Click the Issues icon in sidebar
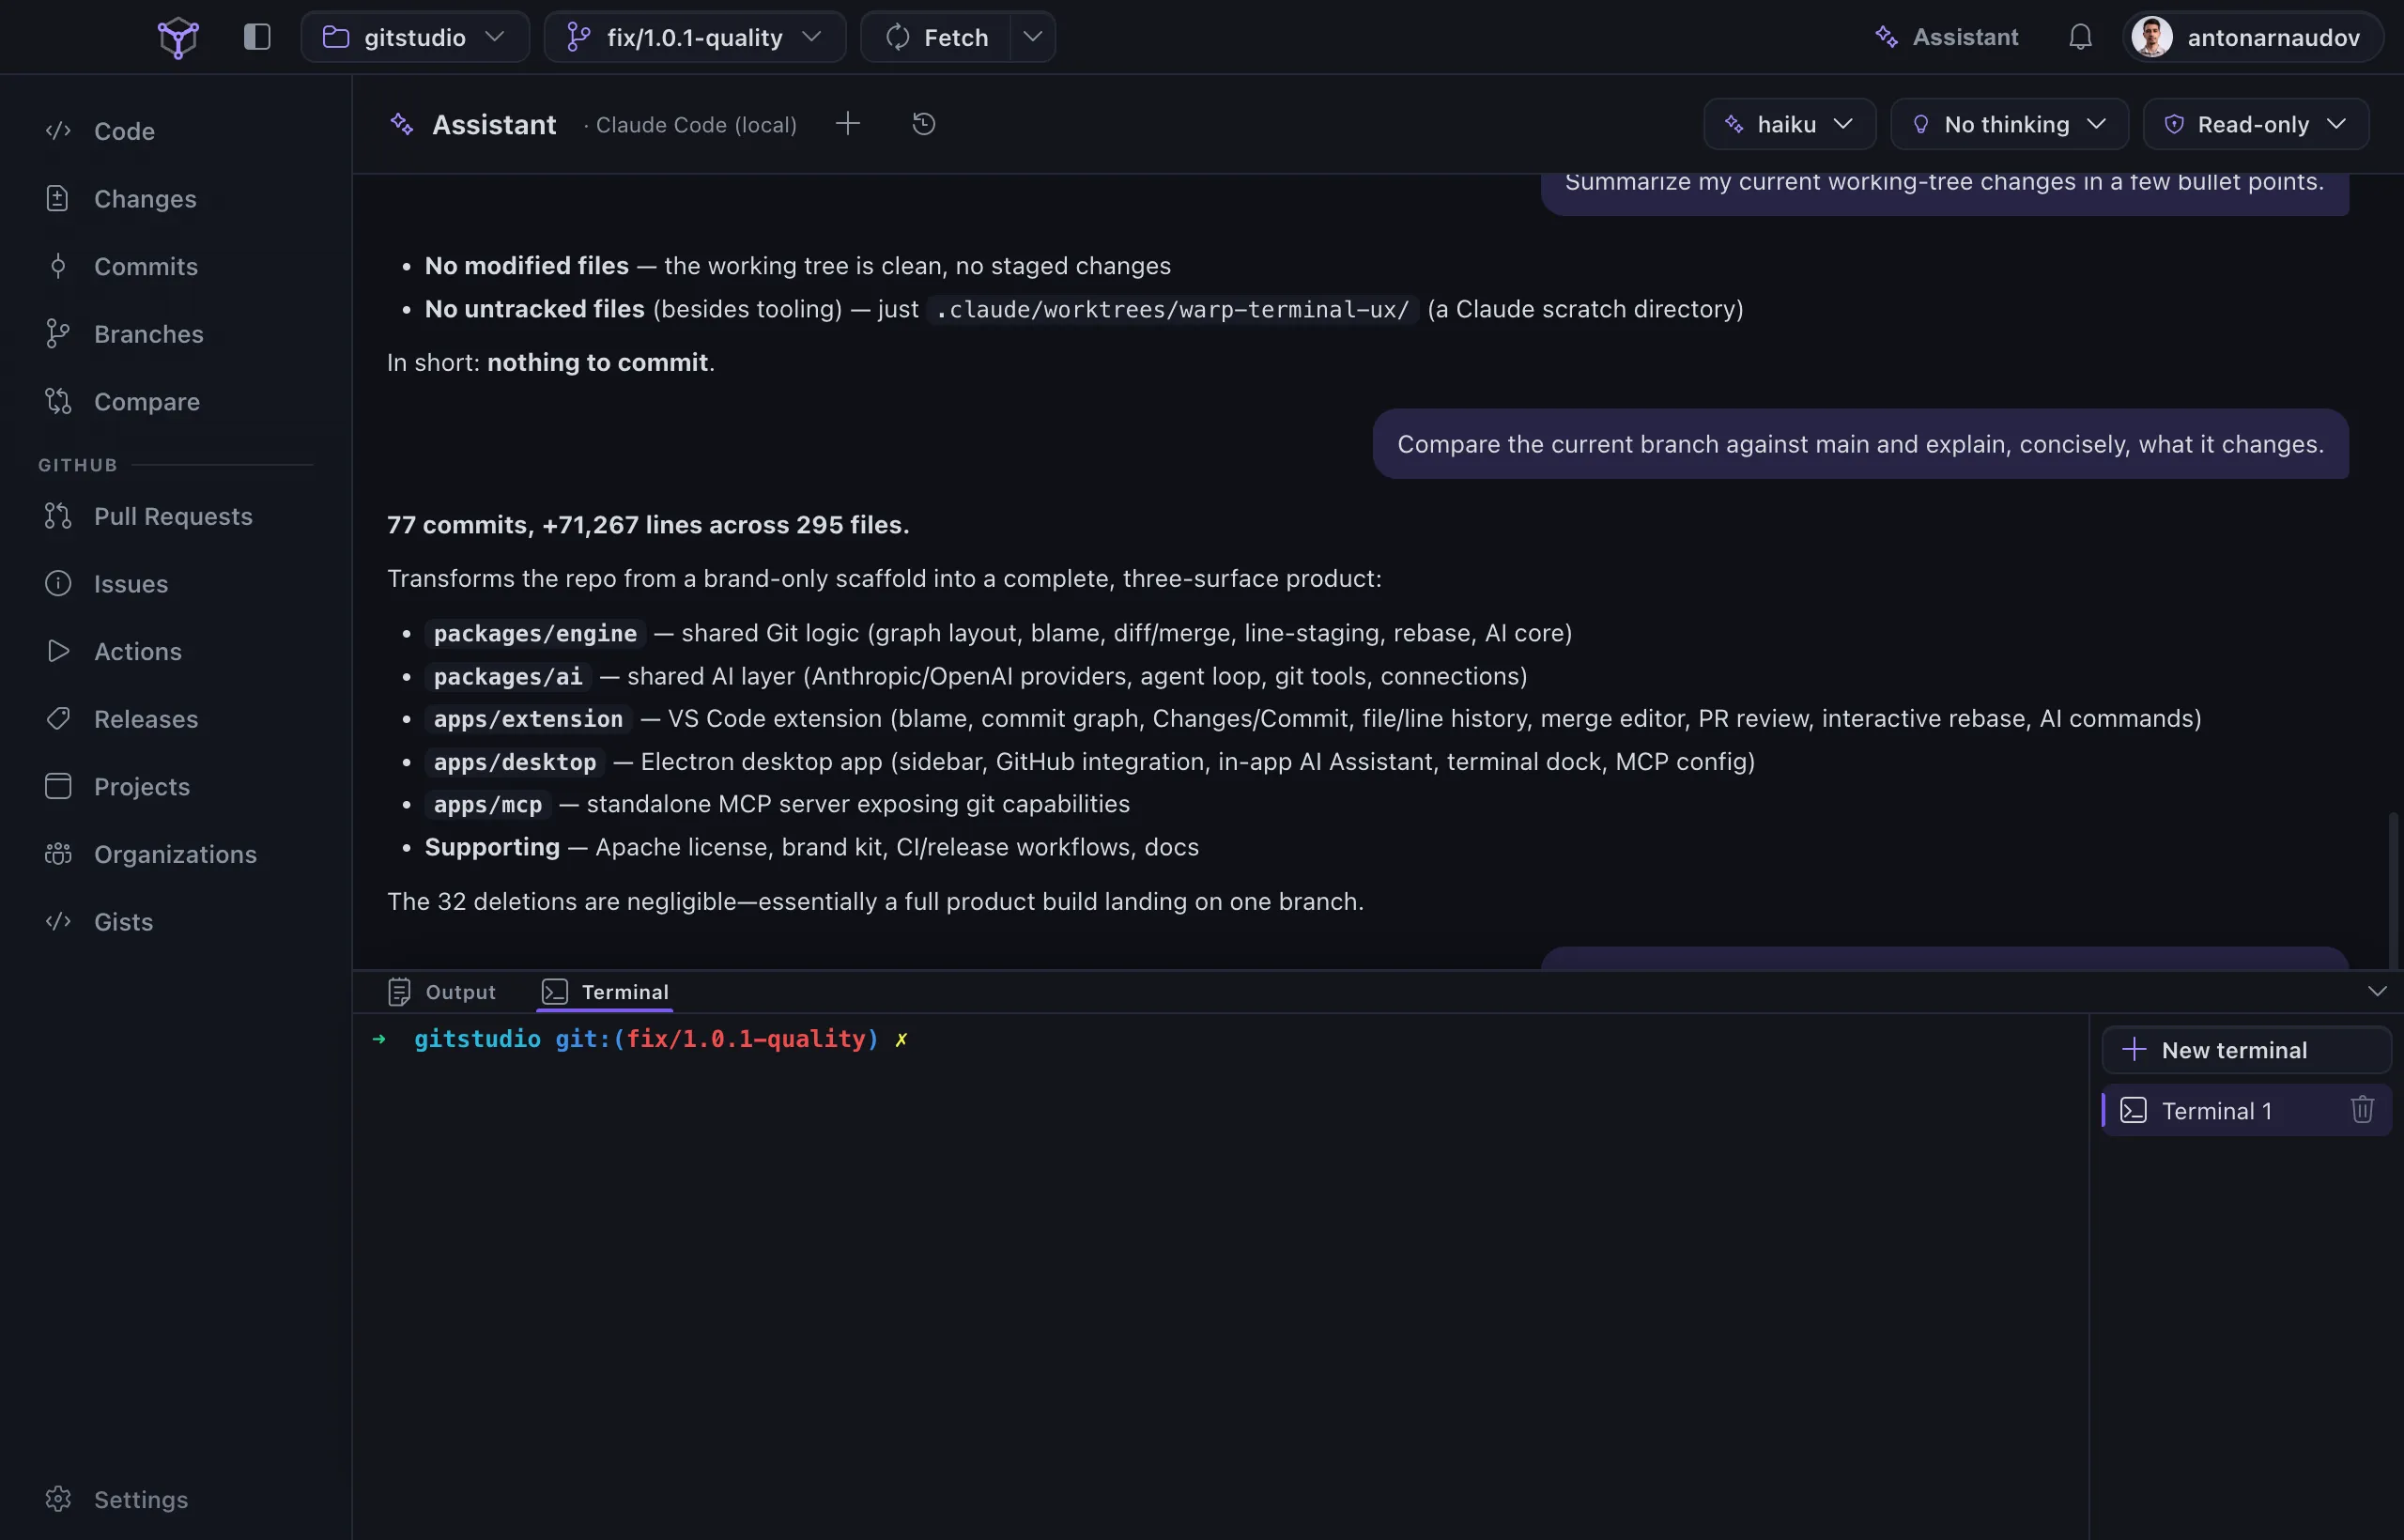 [58, 583]
